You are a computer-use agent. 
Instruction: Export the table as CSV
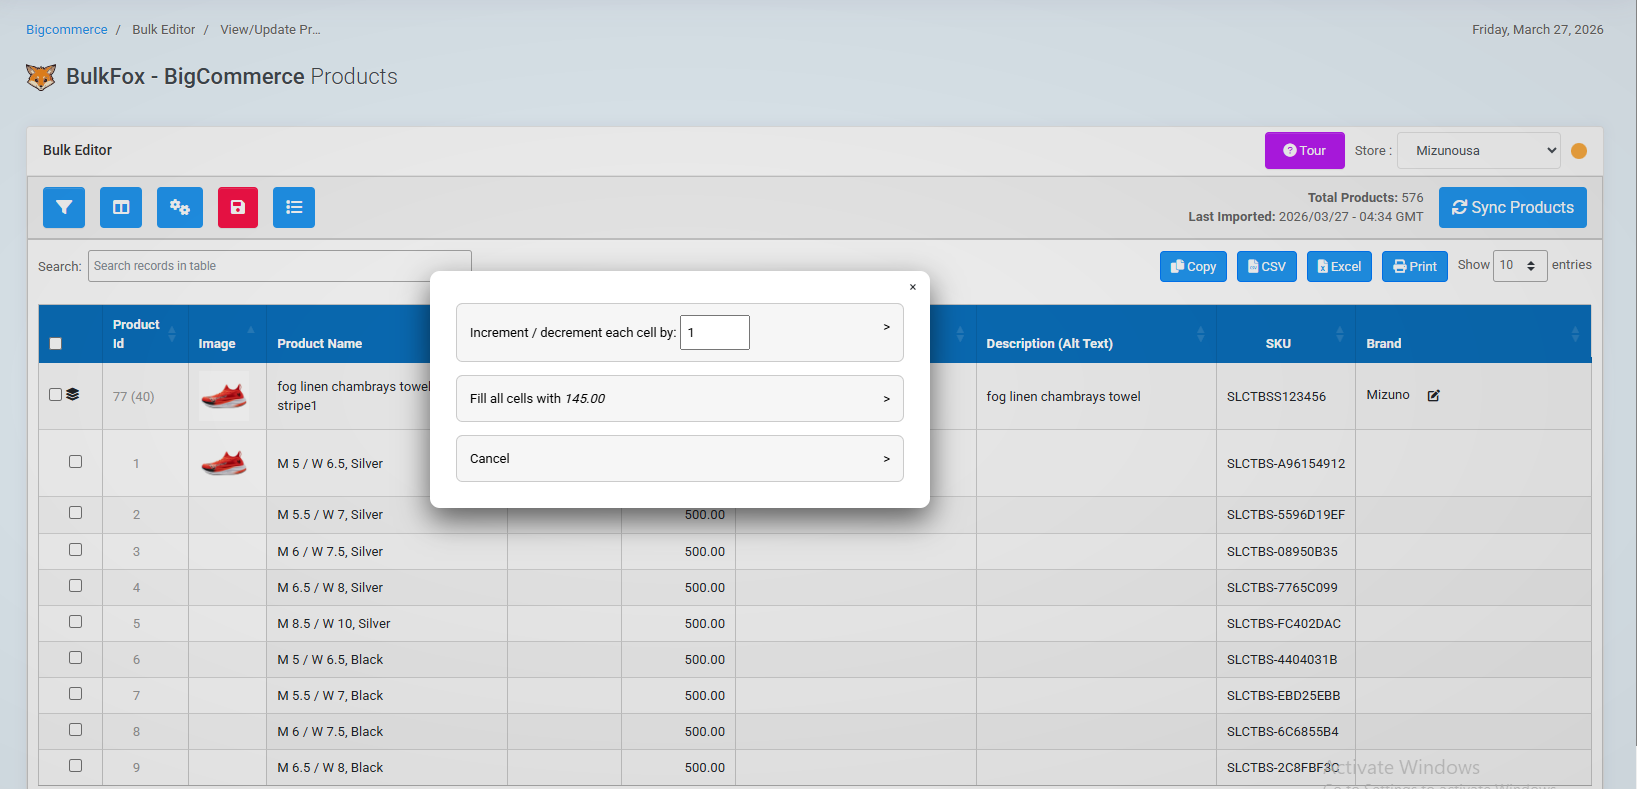point(1267,266)
